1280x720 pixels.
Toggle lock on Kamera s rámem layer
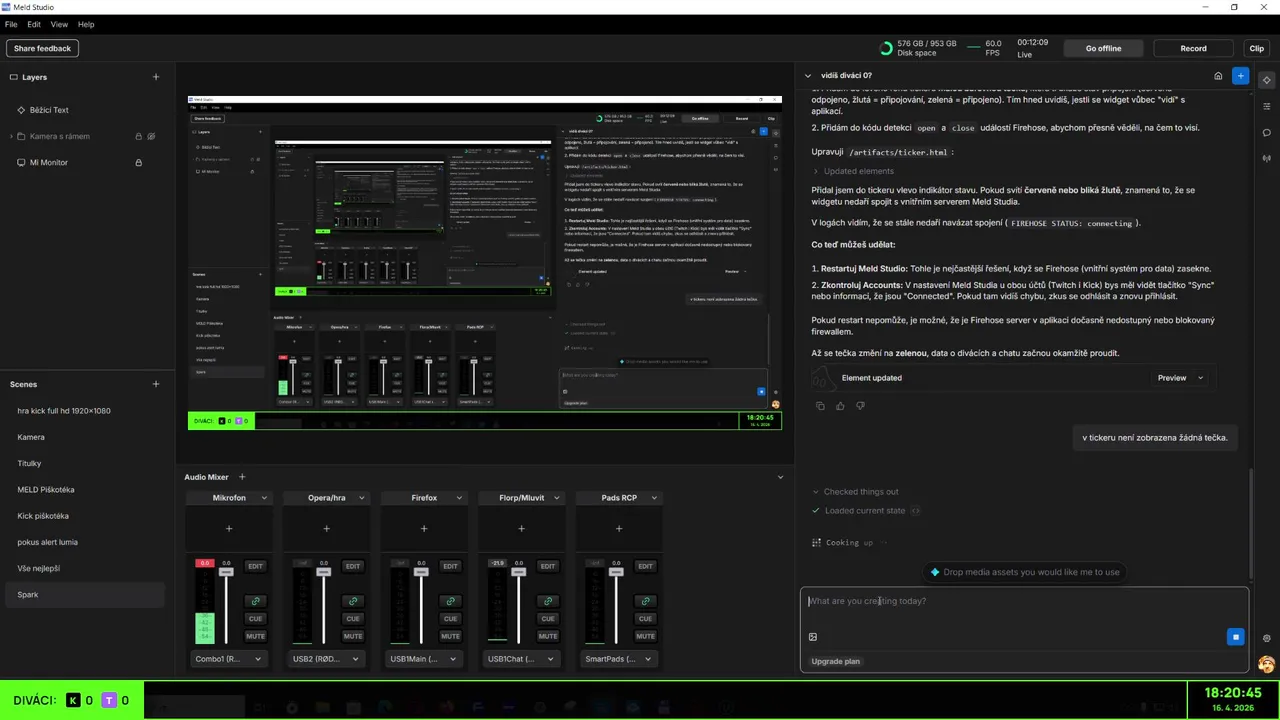click(x=138, y=136)
